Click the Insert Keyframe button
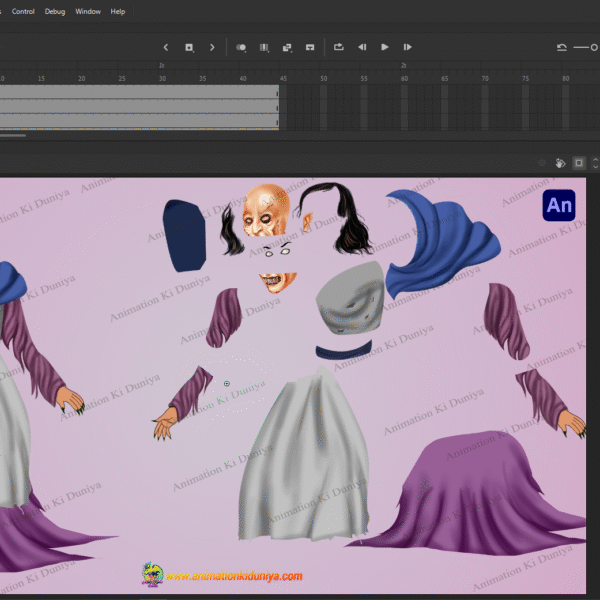The width and height of the screenshot is (600, 600). 189,47
